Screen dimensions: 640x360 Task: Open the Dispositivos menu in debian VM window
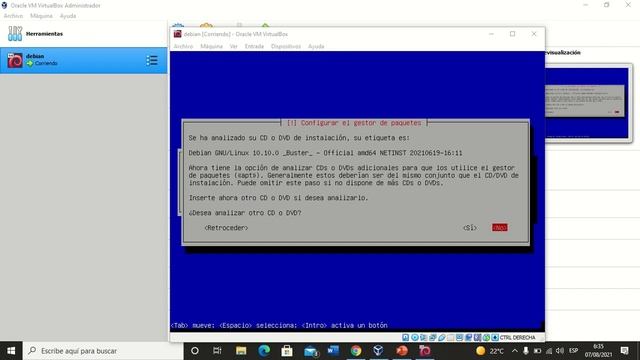286,46
